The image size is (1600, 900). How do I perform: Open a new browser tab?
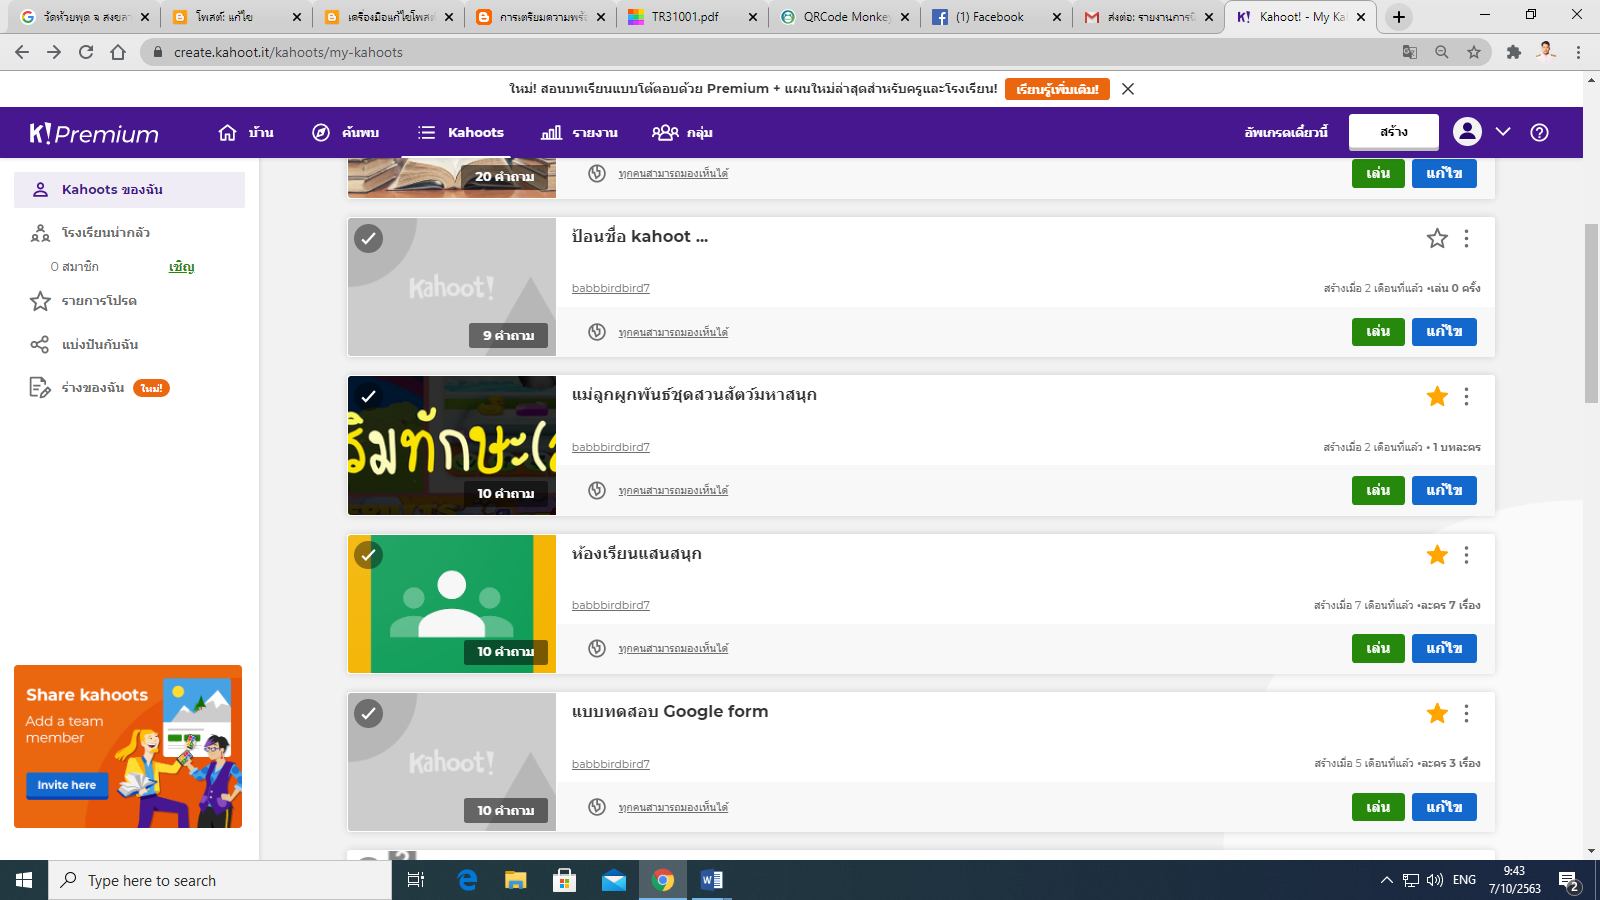tap(1399, 17)
